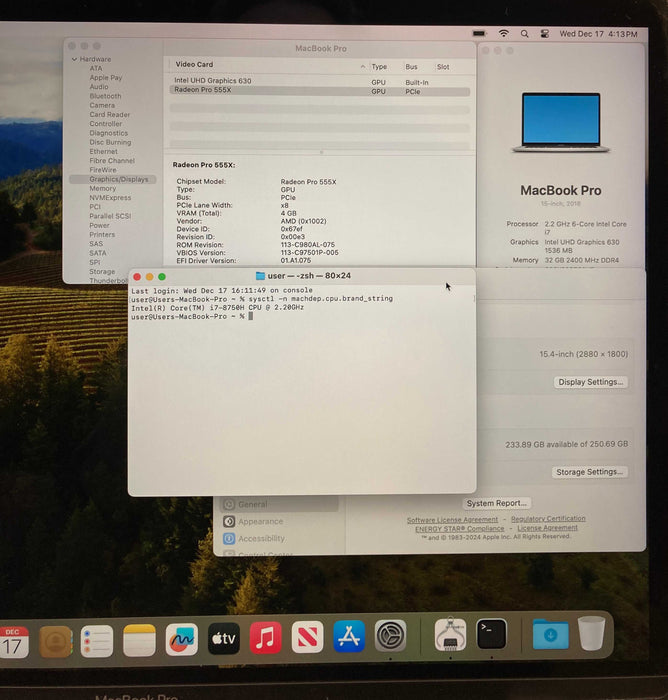Select ATA in the hardware sidebar
Viewport: 668px width, 700px height.
(x=96, y=68)
